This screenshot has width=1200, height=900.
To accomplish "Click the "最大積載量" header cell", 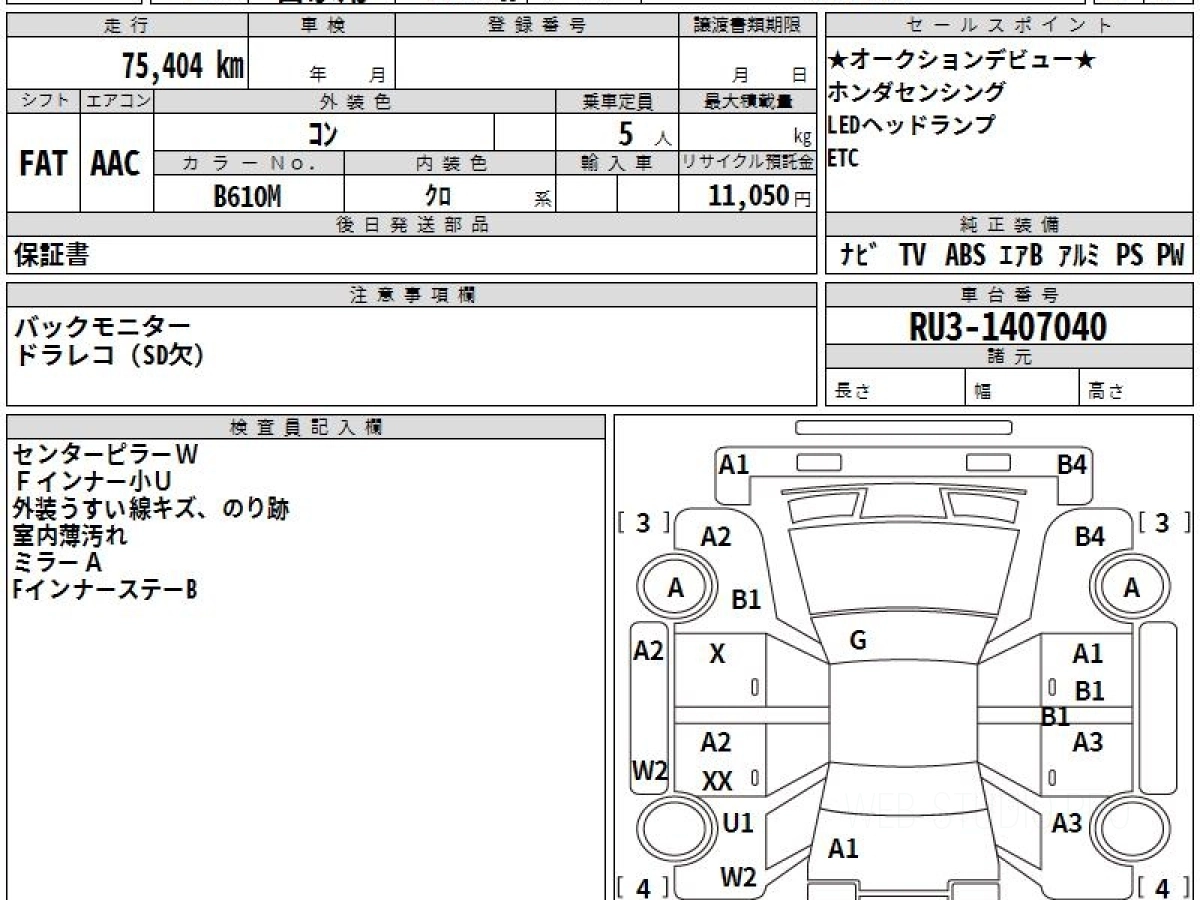I will click(x=747, y=101).
